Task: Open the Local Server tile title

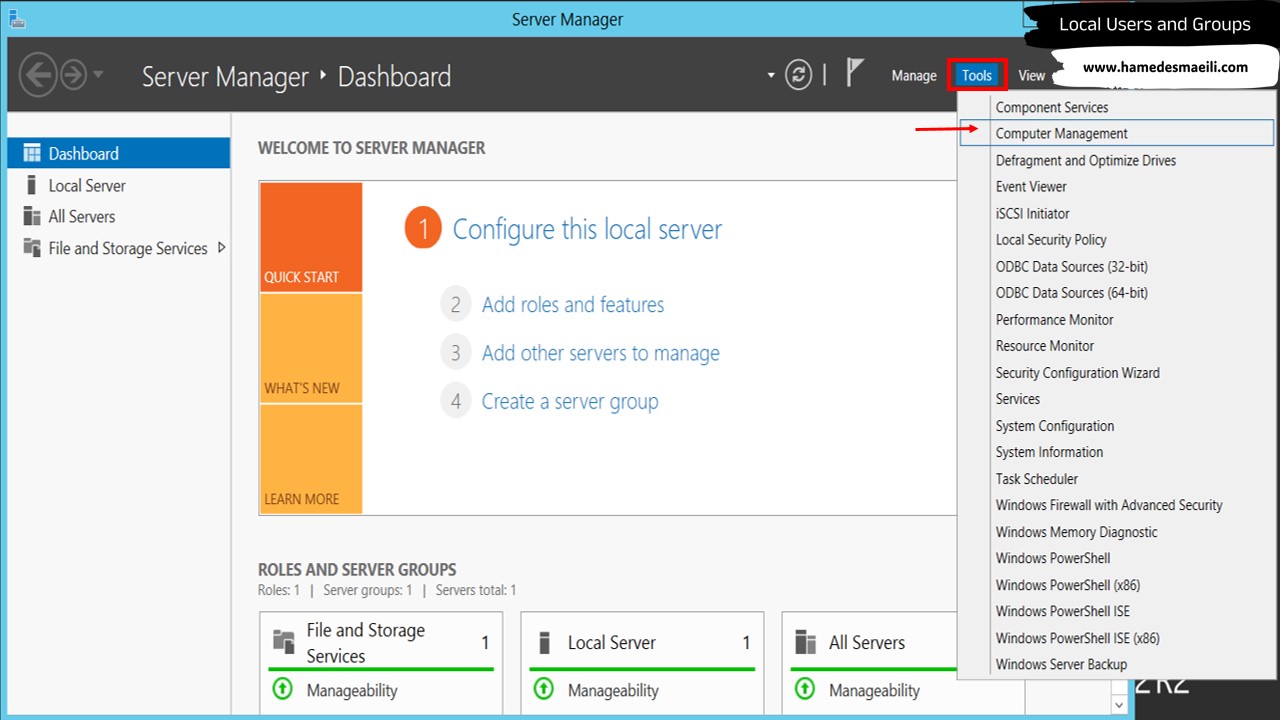Action: pyautogui.click(x=612, y=643)
